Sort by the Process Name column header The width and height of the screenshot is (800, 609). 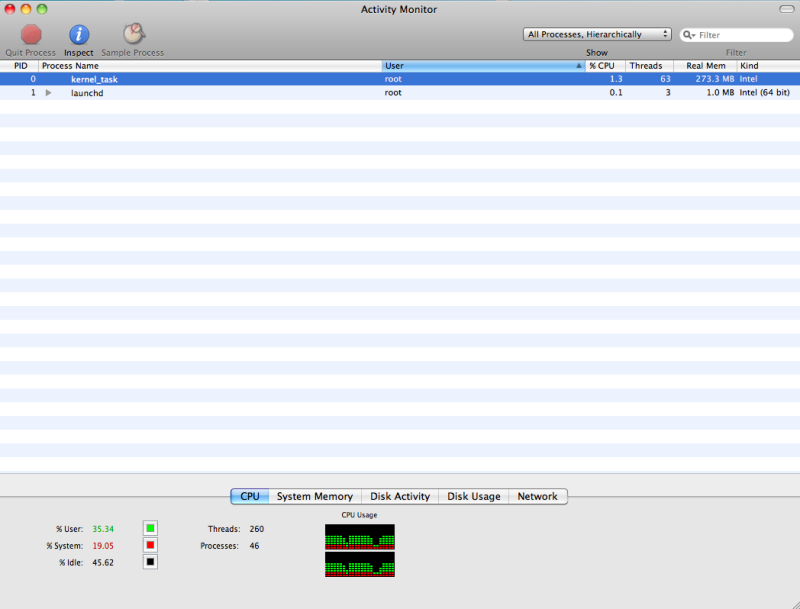tap(210, 66)
